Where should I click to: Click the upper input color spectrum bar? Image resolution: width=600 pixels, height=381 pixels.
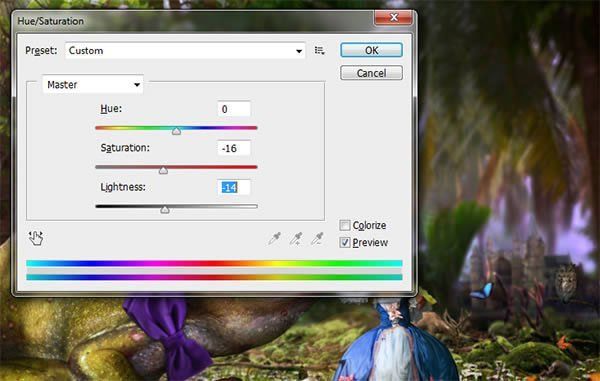[214, 263]
